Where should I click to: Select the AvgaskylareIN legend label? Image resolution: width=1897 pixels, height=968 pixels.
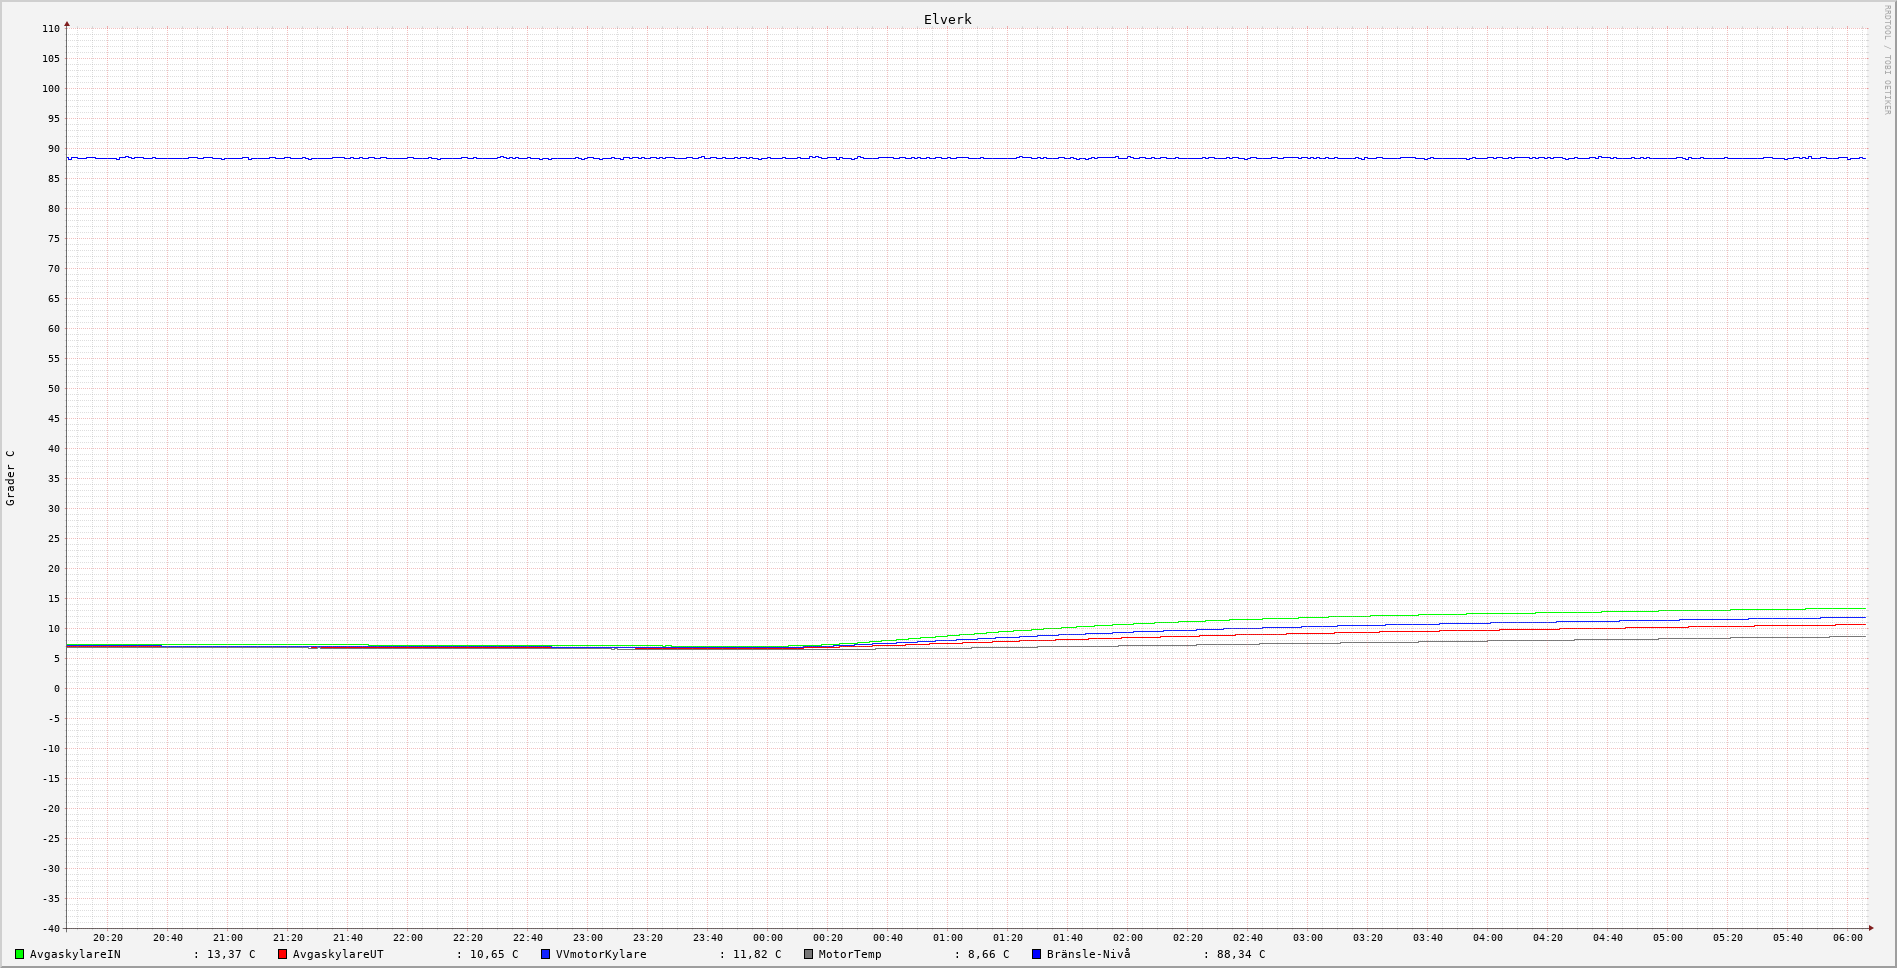click(x=75, y=954)
